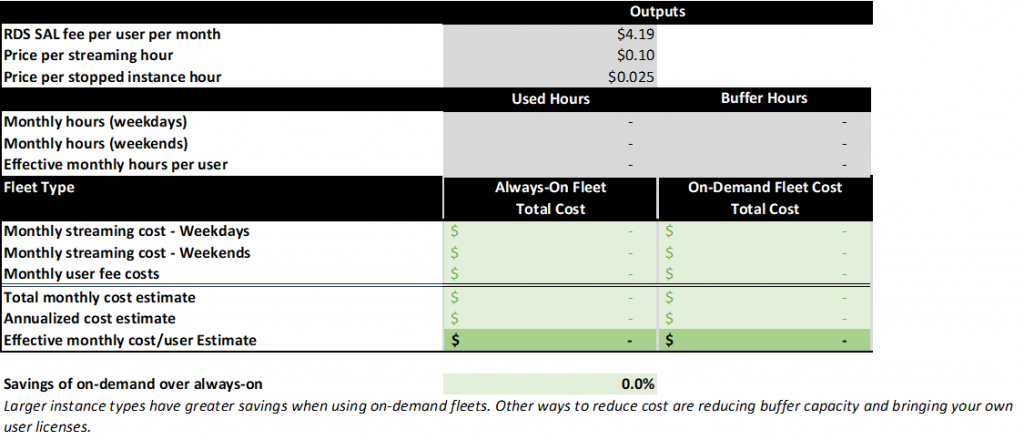
Task: Select On-Demand monthly user fee costs cell
Action: coord(765,274)
